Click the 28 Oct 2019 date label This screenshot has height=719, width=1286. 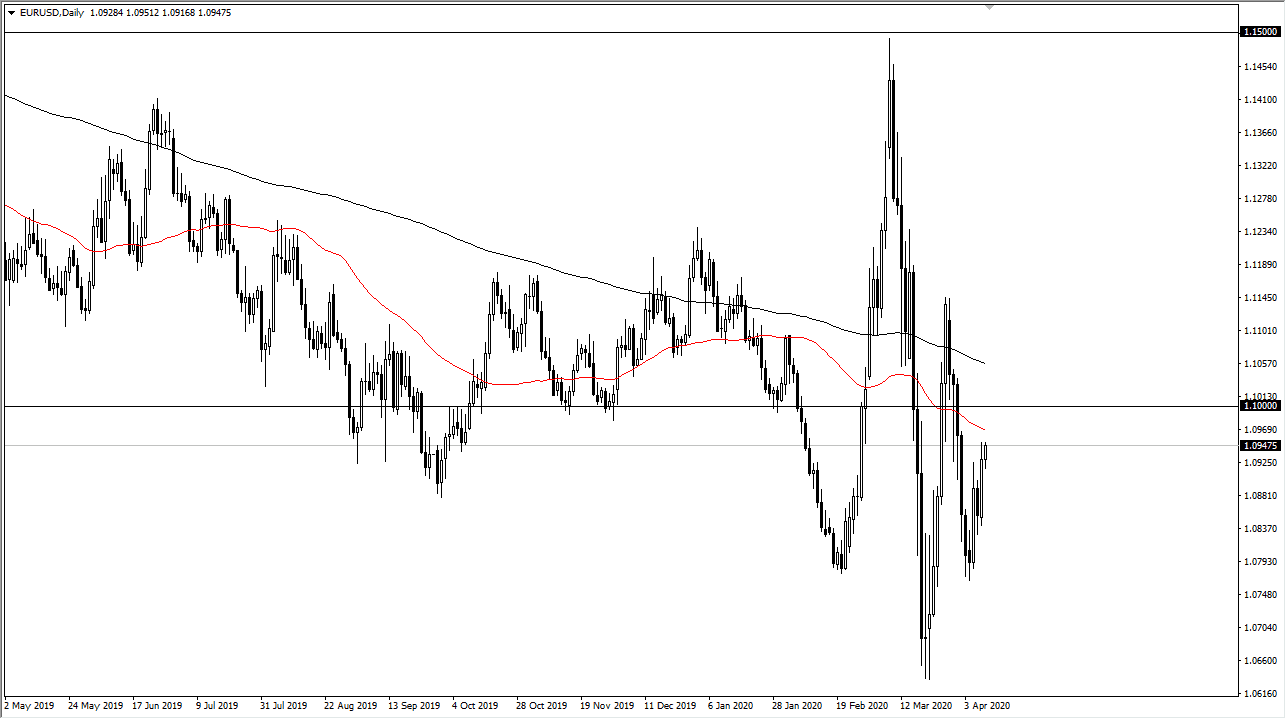tap(541, 706)
